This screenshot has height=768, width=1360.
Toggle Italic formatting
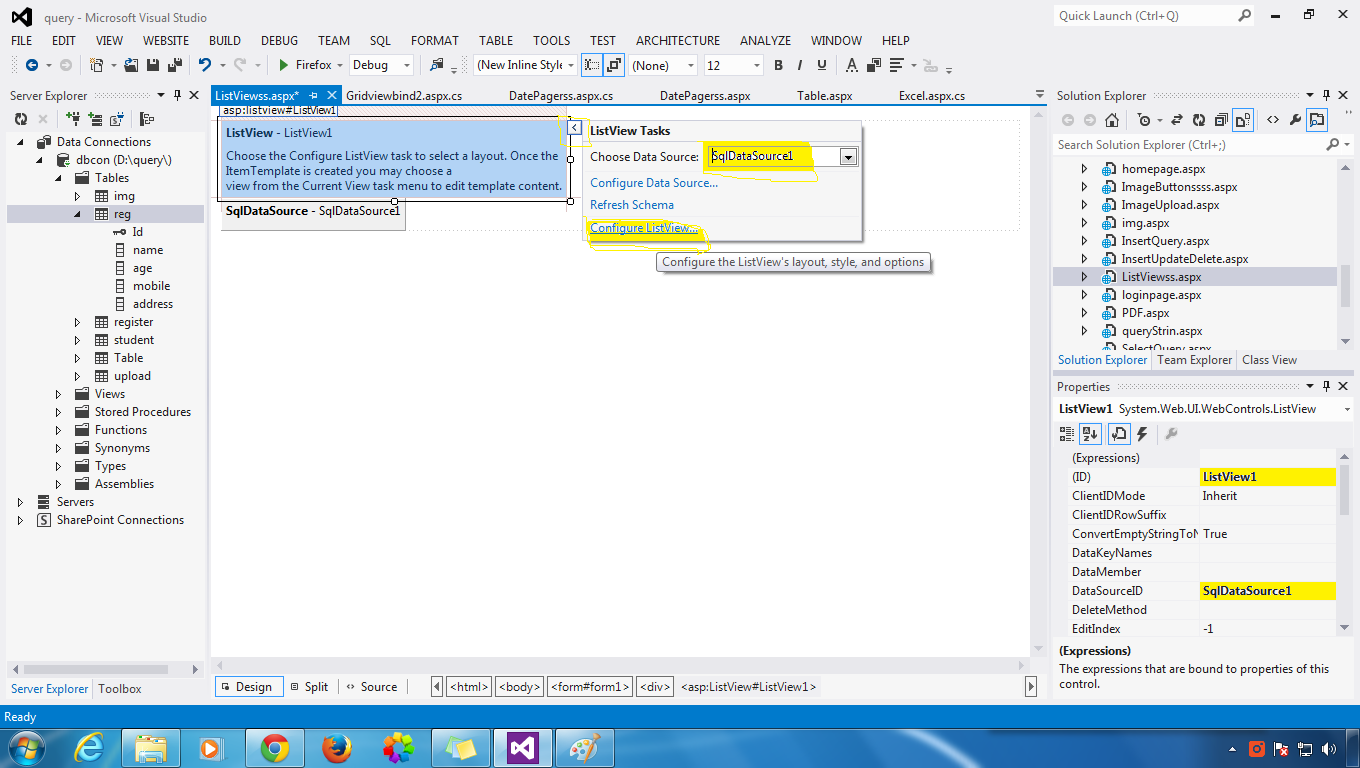(x=798, y=64)
